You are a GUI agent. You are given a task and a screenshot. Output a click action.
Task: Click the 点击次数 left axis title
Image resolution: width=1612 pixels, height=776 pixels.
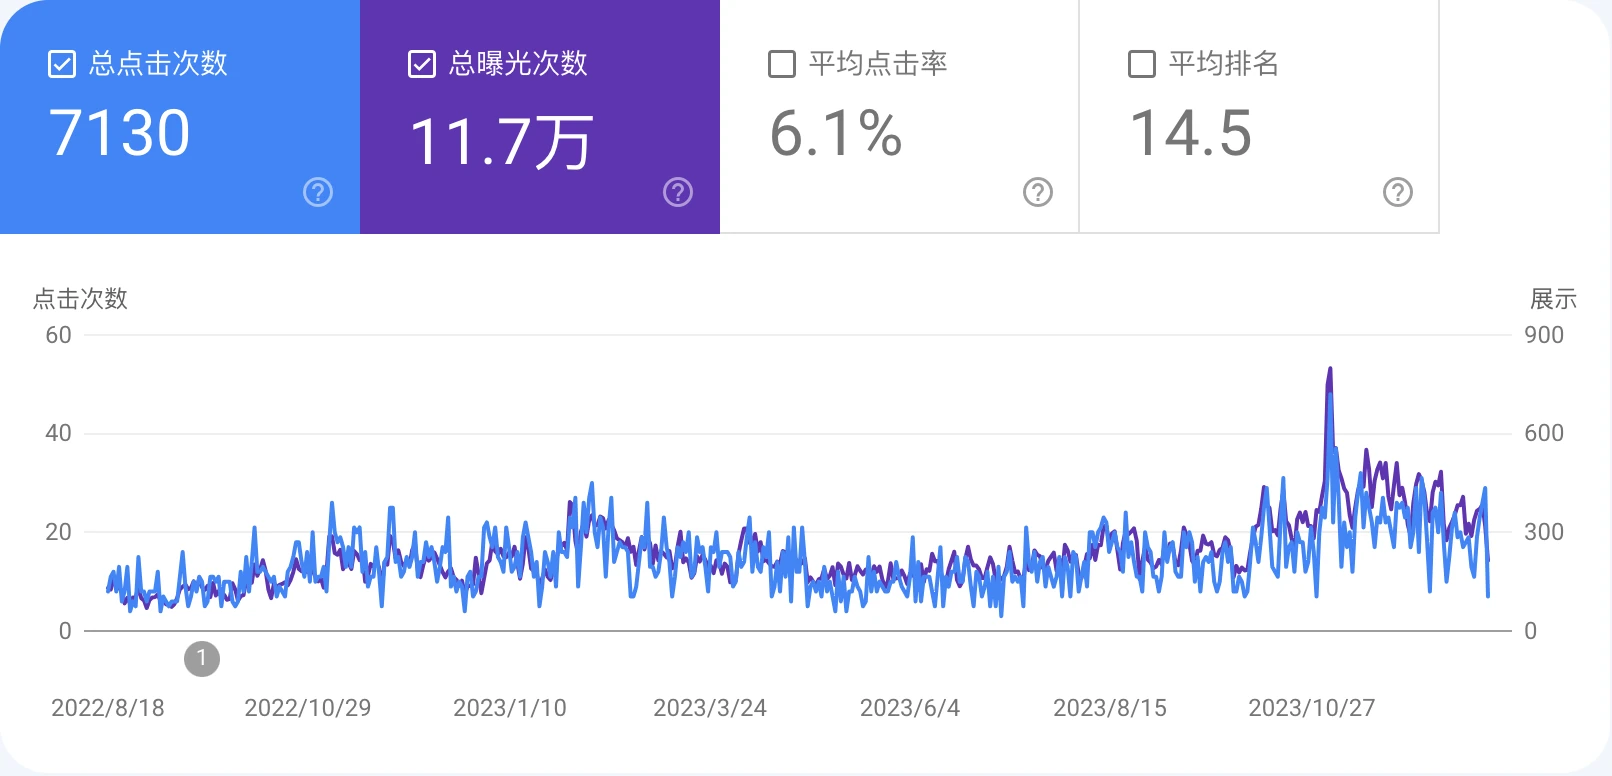click(x=80, y=299)
